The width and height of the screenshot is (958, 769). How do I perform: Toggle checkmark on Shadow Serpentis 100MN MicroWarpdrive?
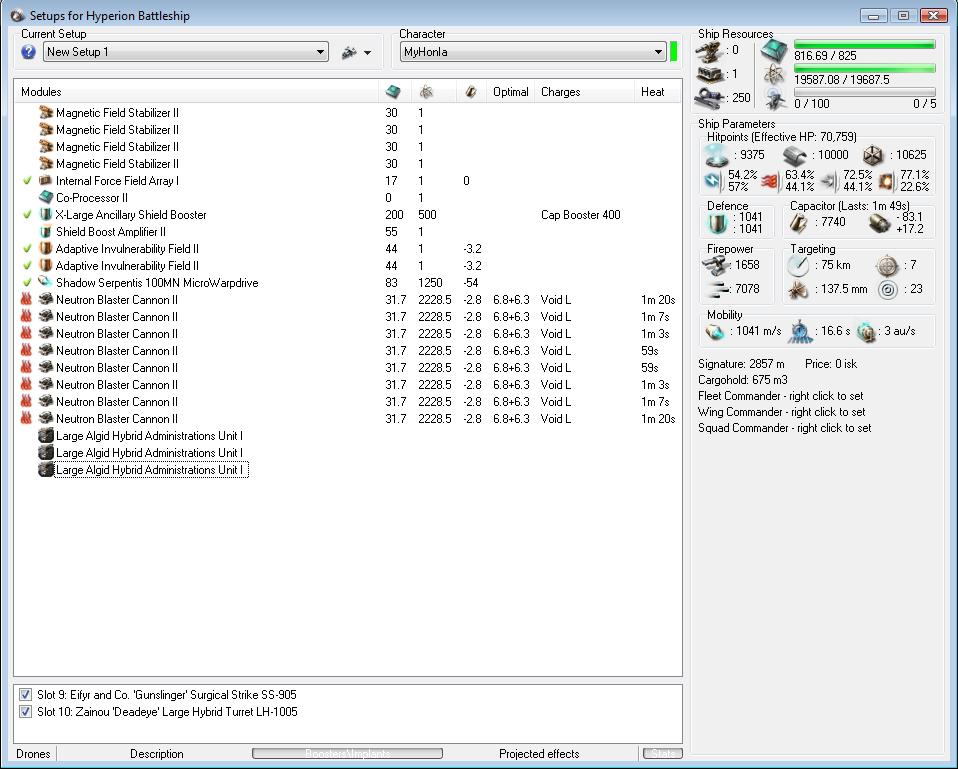click(x=27, y=283)
